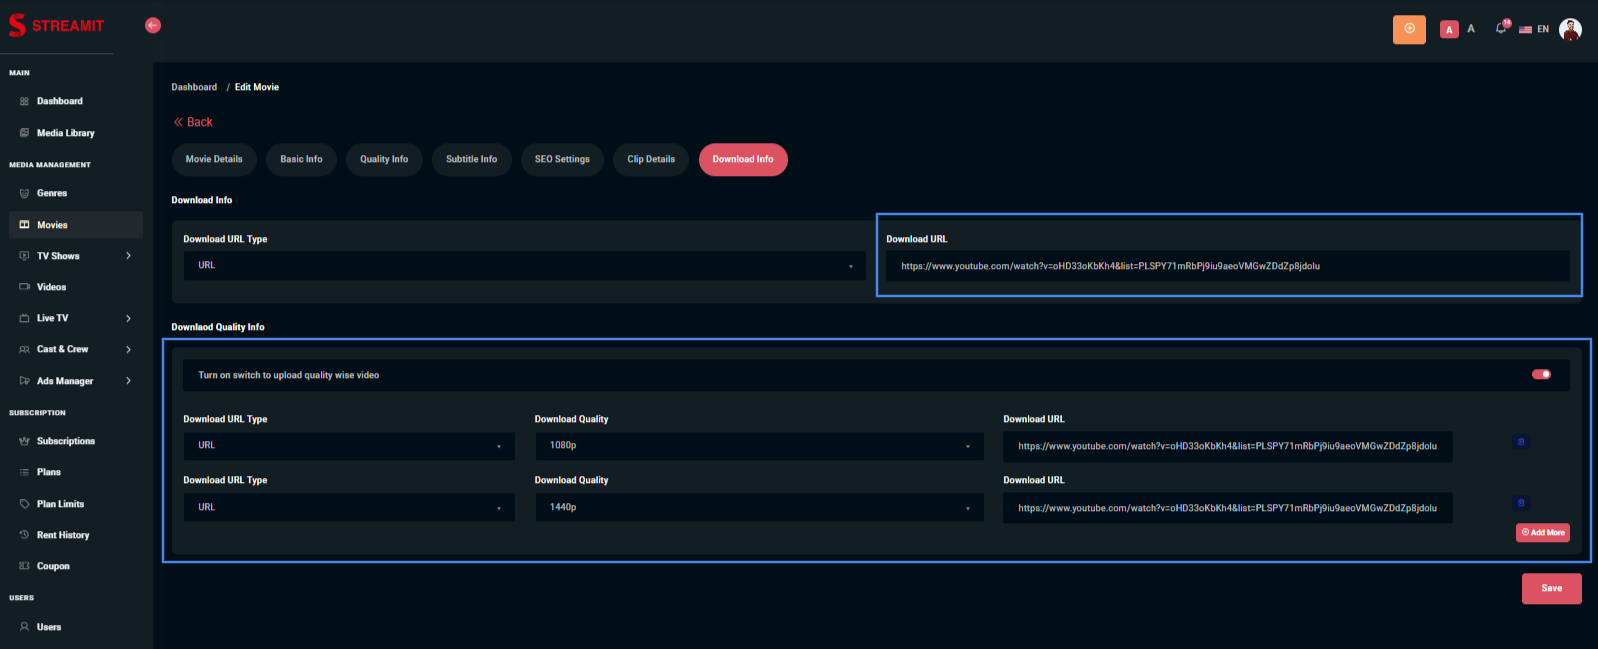This screenshot has width=1598, height=649.
Task: Collapse sidebar with the red arrow icon
Action: [x=153, y=26]
